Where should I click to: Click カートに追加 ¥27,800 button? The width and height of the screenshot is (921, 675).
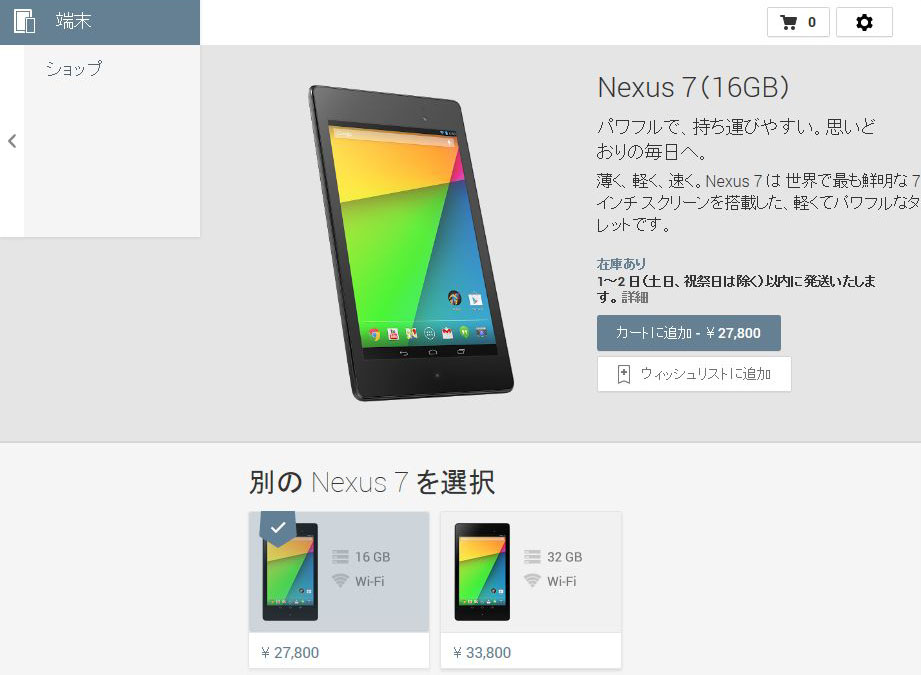tap(689, 333)
